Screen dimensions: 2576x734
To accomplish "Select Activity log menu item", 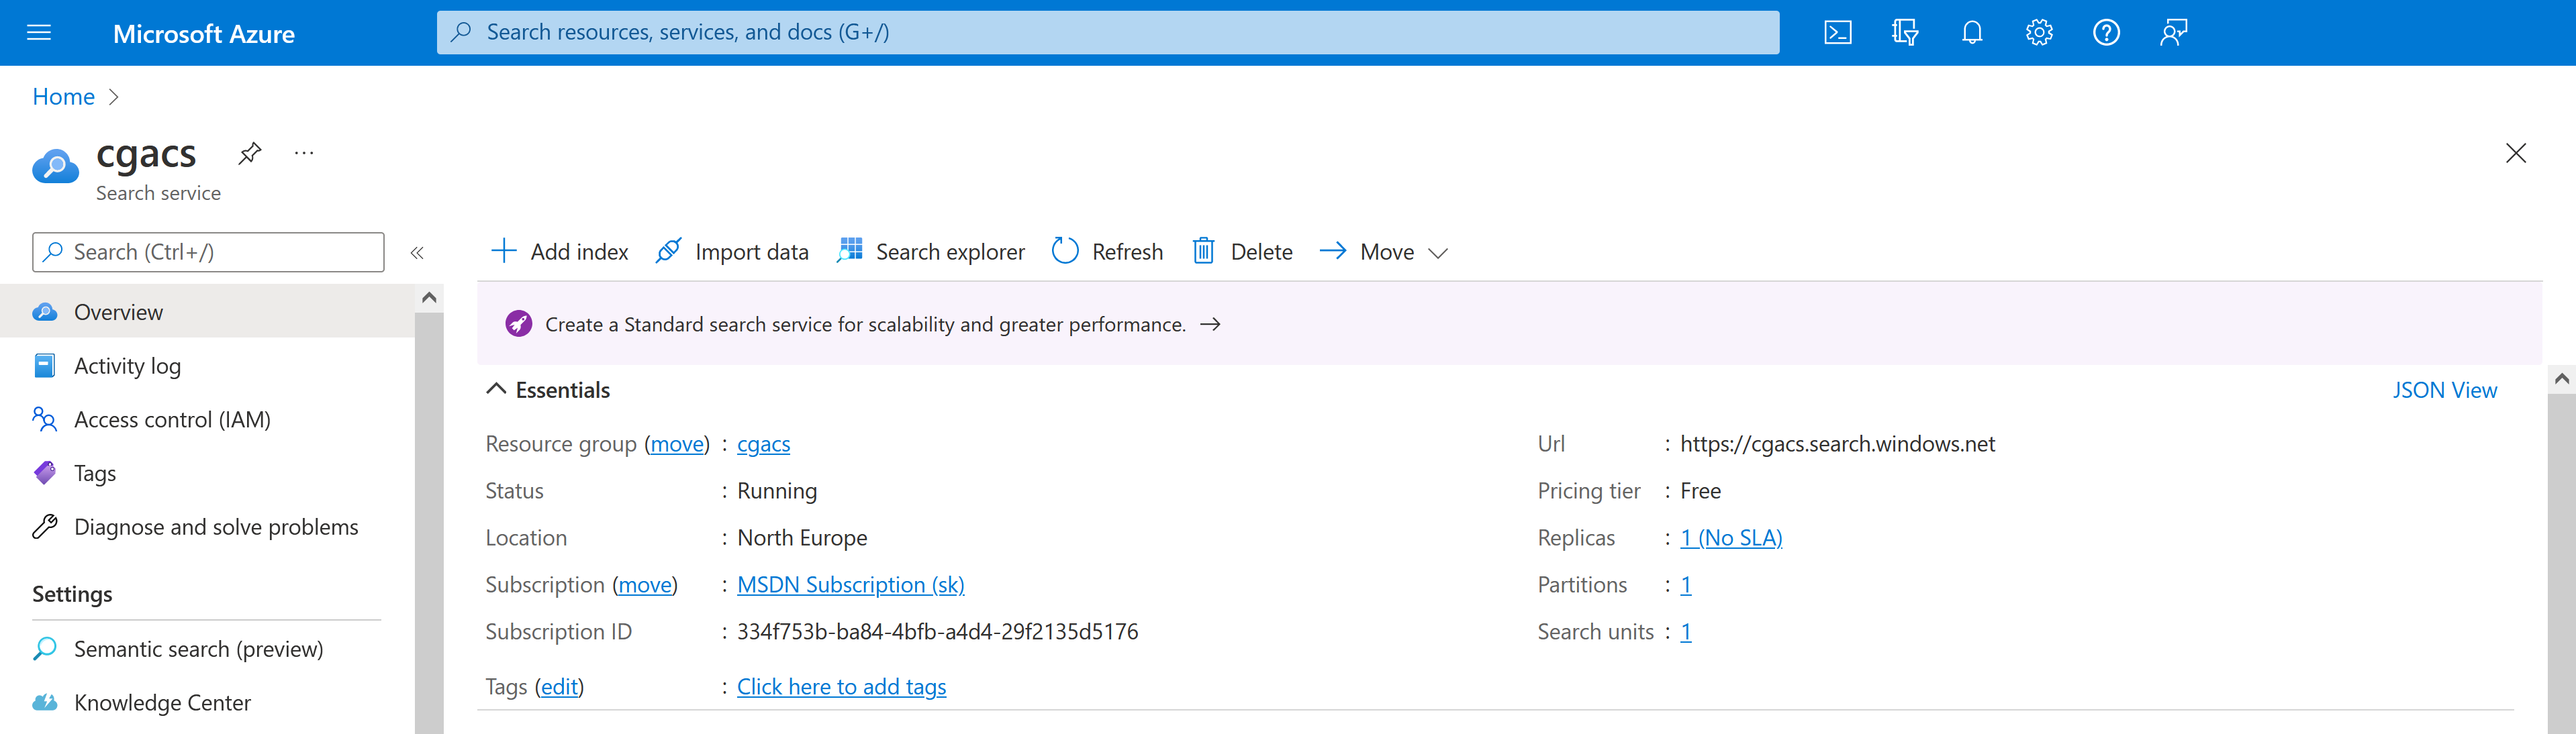I will (130, 364).
